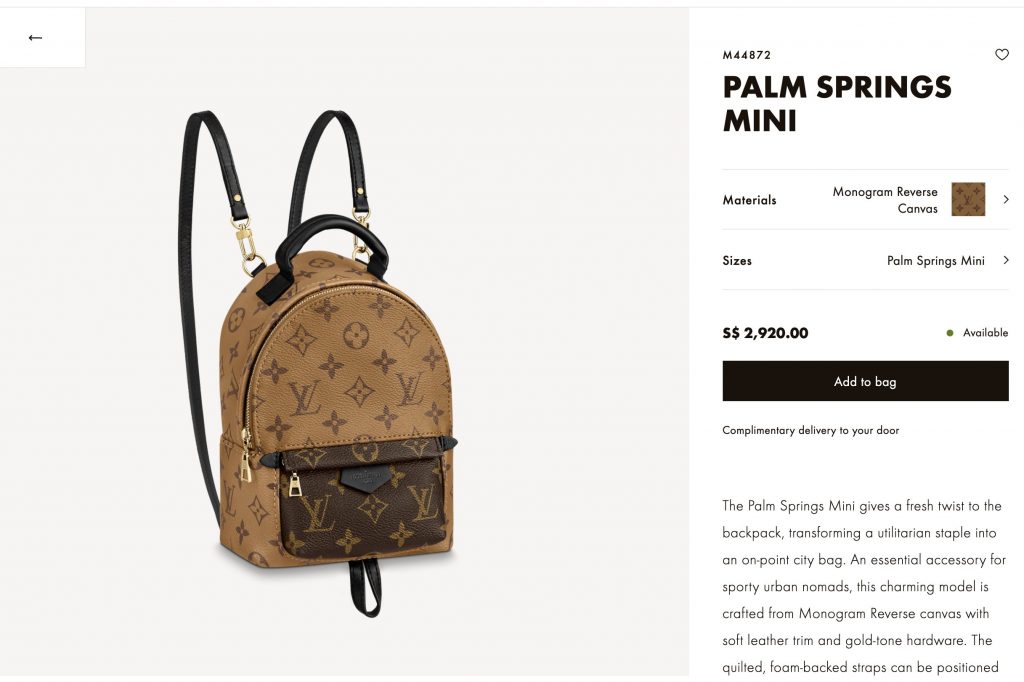Expand Sizes options chevron
This screenshot has height=682, width=1024.
[x=1006, y=260]
